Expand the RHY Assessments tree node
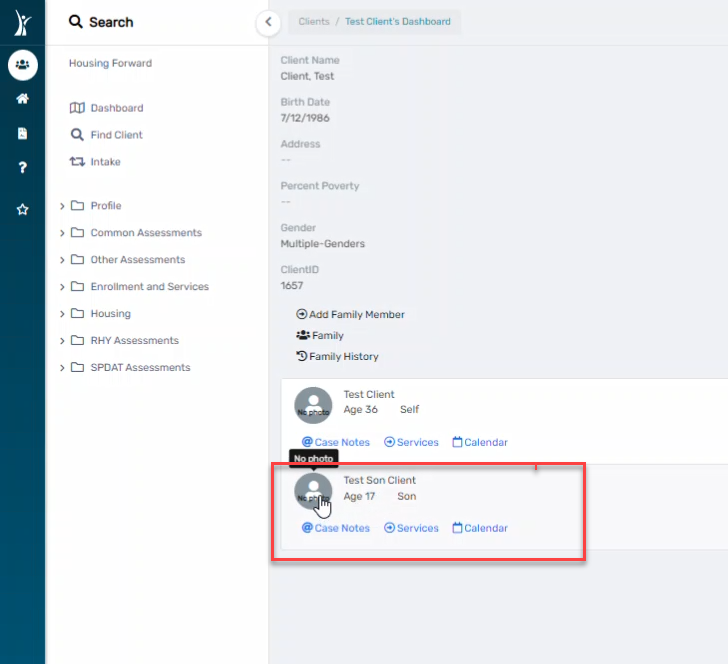This screenshot has width=728, height=664. (62, 340)
